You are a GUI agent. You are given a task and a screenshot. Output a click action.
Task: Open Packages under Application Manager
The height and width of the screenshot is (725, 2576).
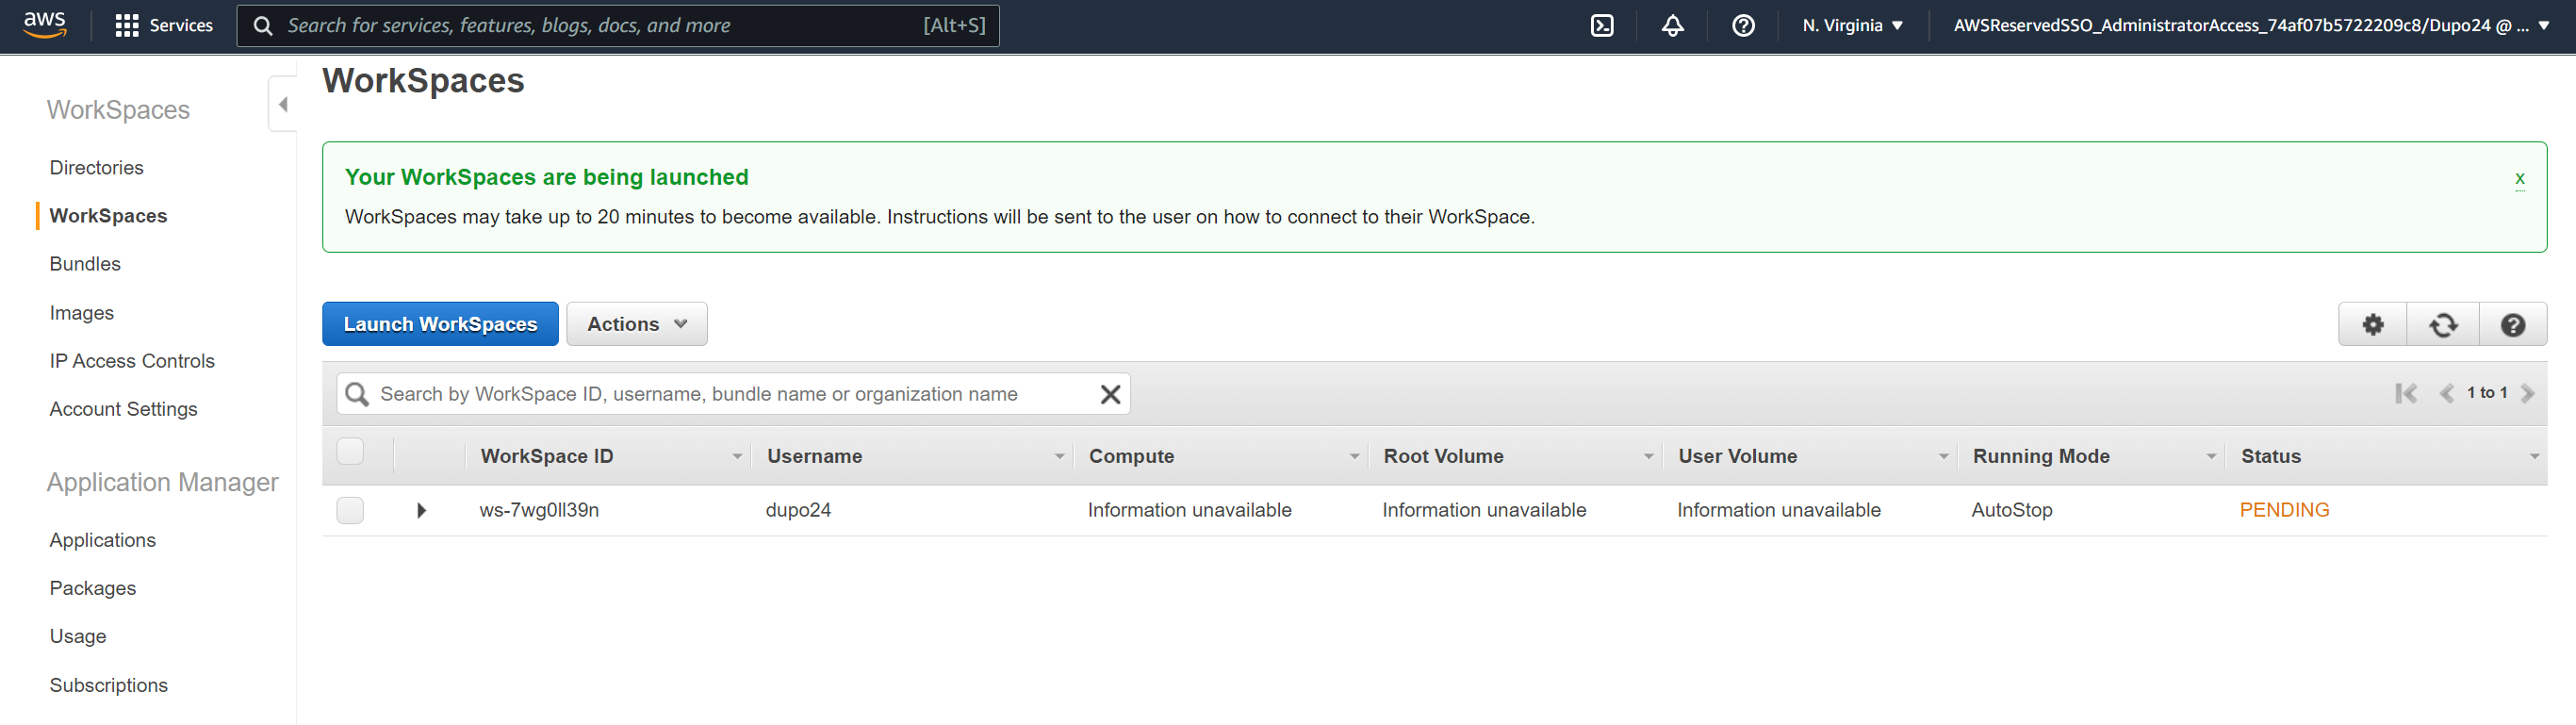coord(93,588)
